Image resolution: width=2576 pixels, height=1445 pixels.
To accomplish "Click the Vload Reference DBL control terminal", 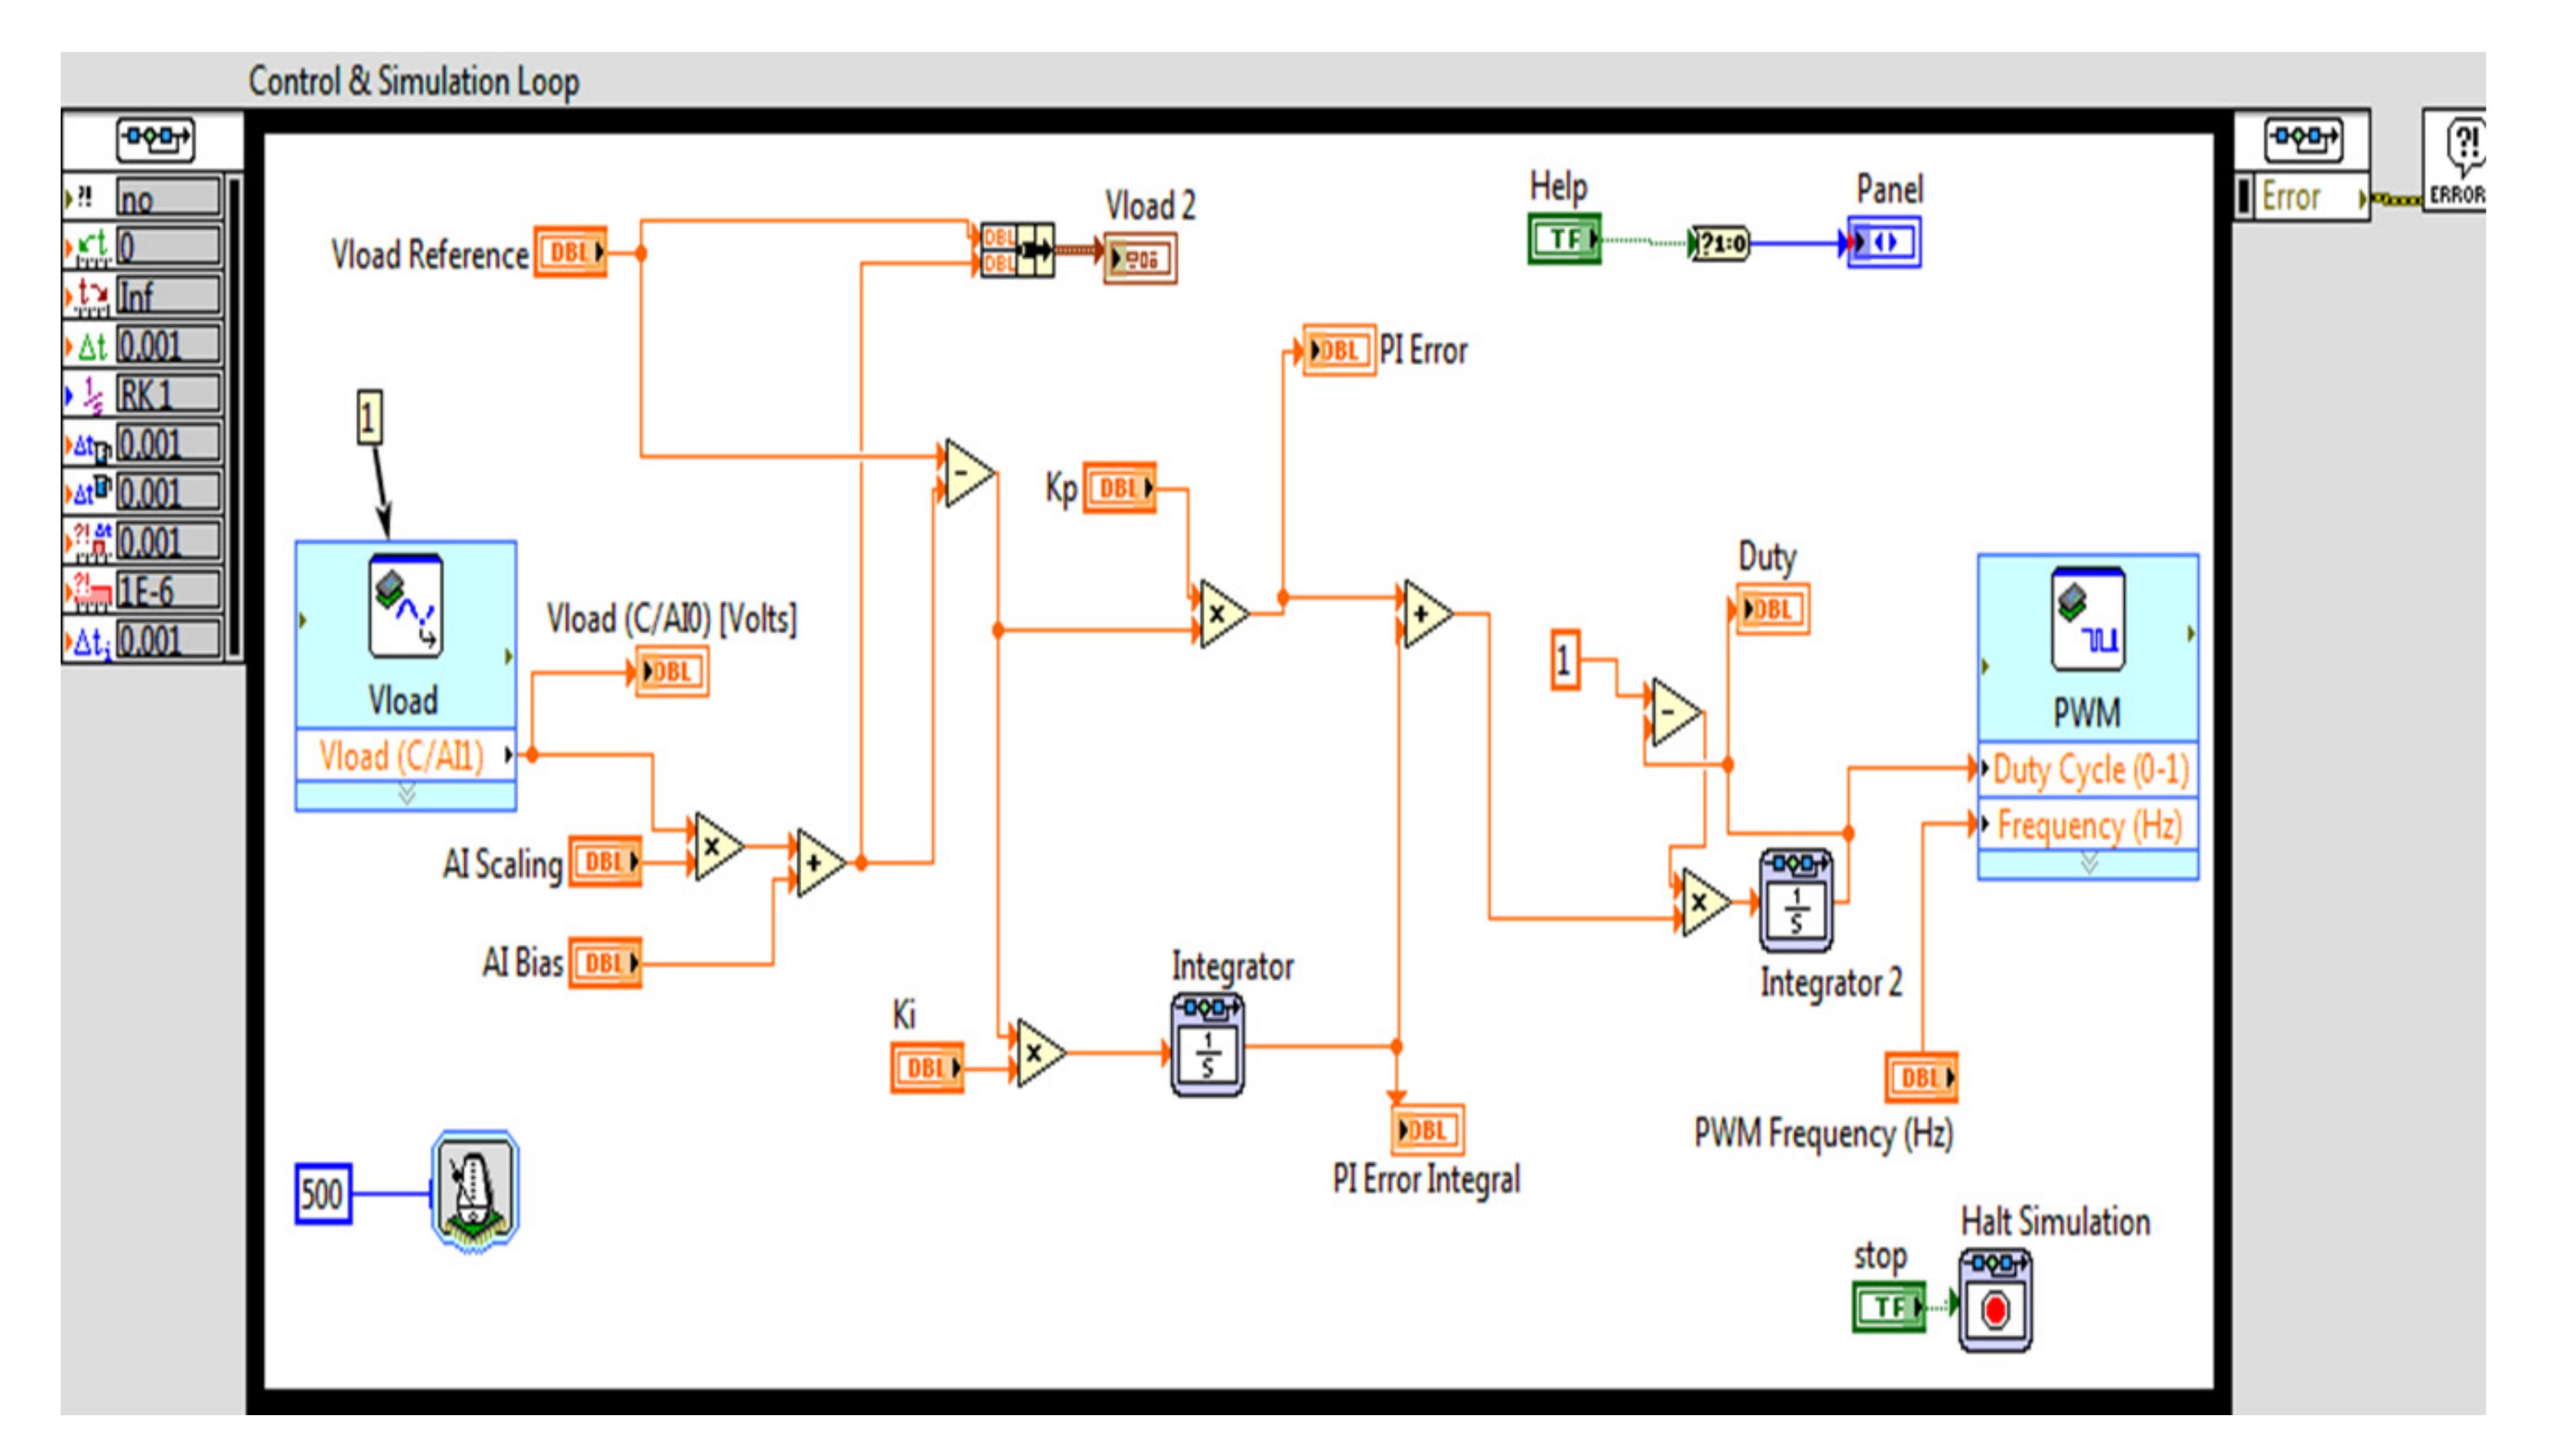I will click(x=570, y=252).
